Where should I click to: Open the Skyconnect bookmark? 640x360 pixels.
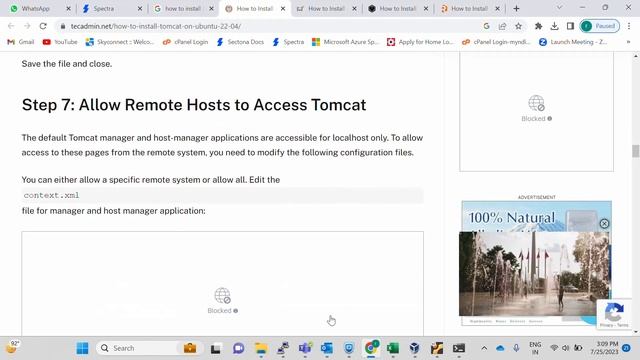120,42
